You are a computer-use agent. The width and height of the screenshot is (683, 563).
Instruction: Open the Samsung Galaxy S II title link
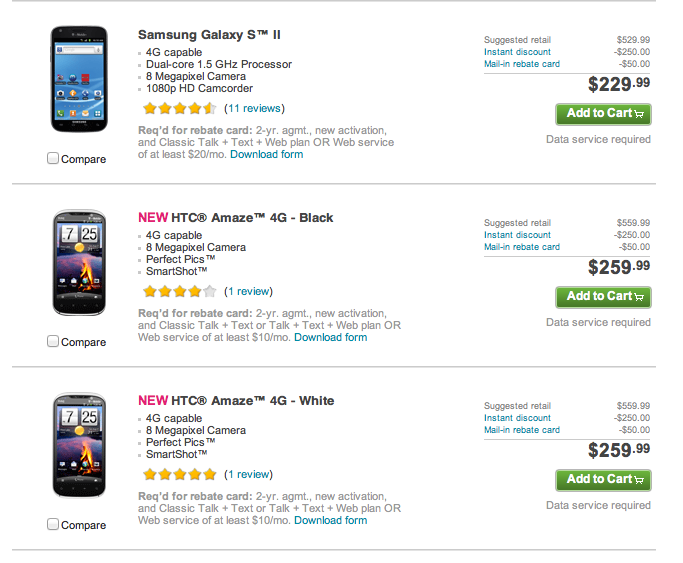pos(209,35)
